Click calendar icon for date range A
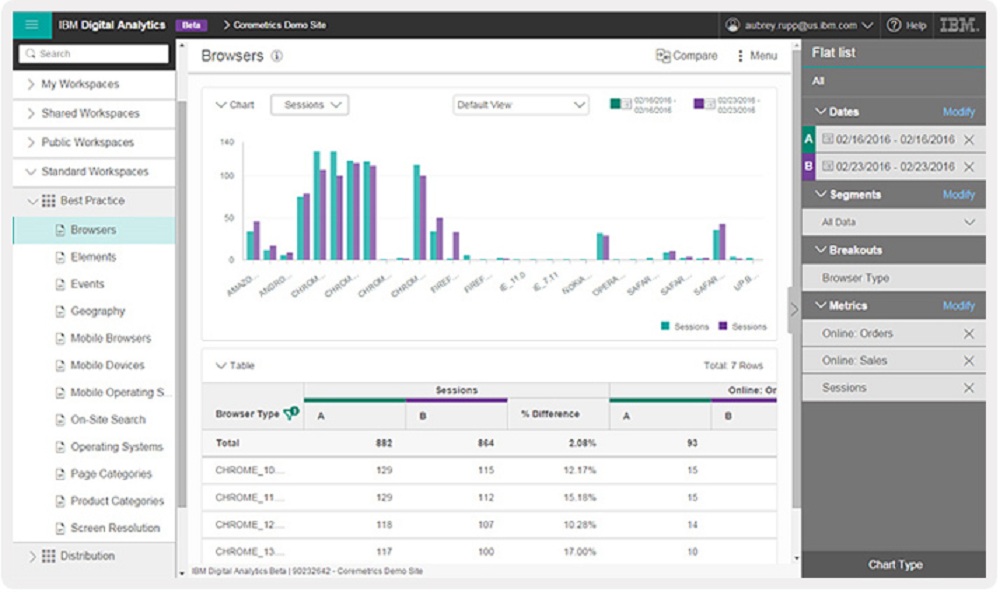This screenshot has height=592, width=1000. point(827,139)
